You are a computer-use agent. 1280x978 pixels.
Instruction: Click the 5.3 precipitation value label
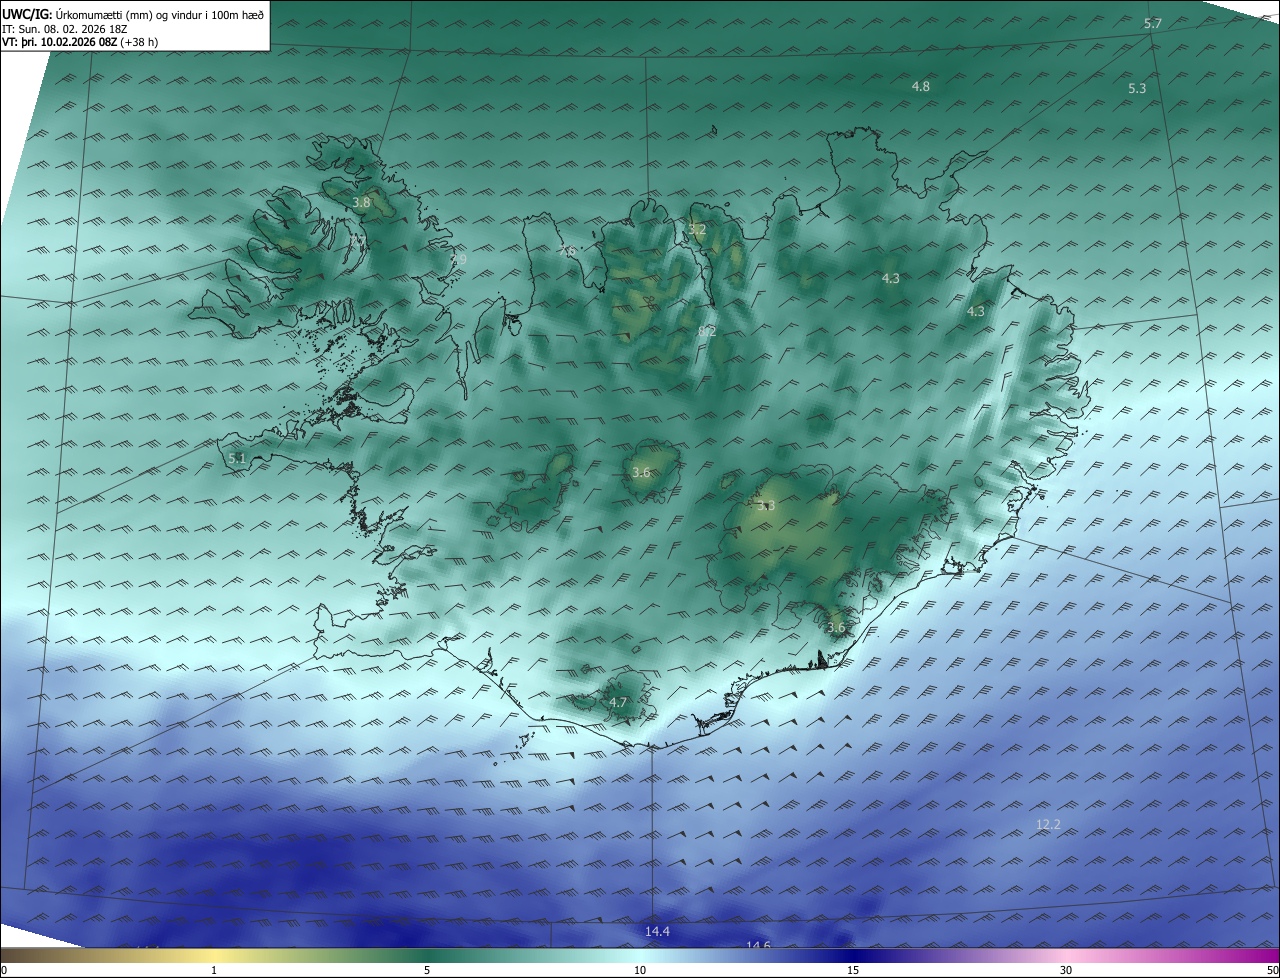1137,89
